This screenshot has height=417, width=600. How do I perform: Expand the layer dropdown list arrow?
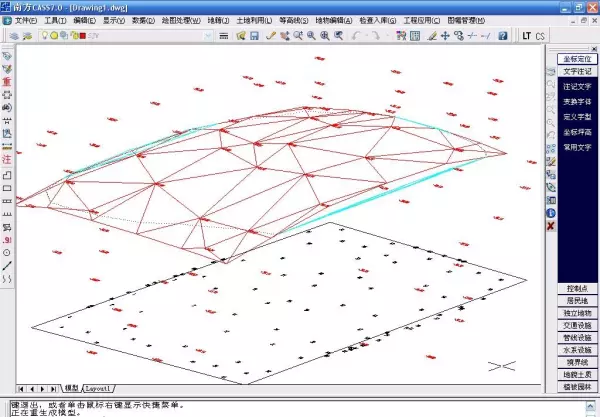click(x=207, y=36)
